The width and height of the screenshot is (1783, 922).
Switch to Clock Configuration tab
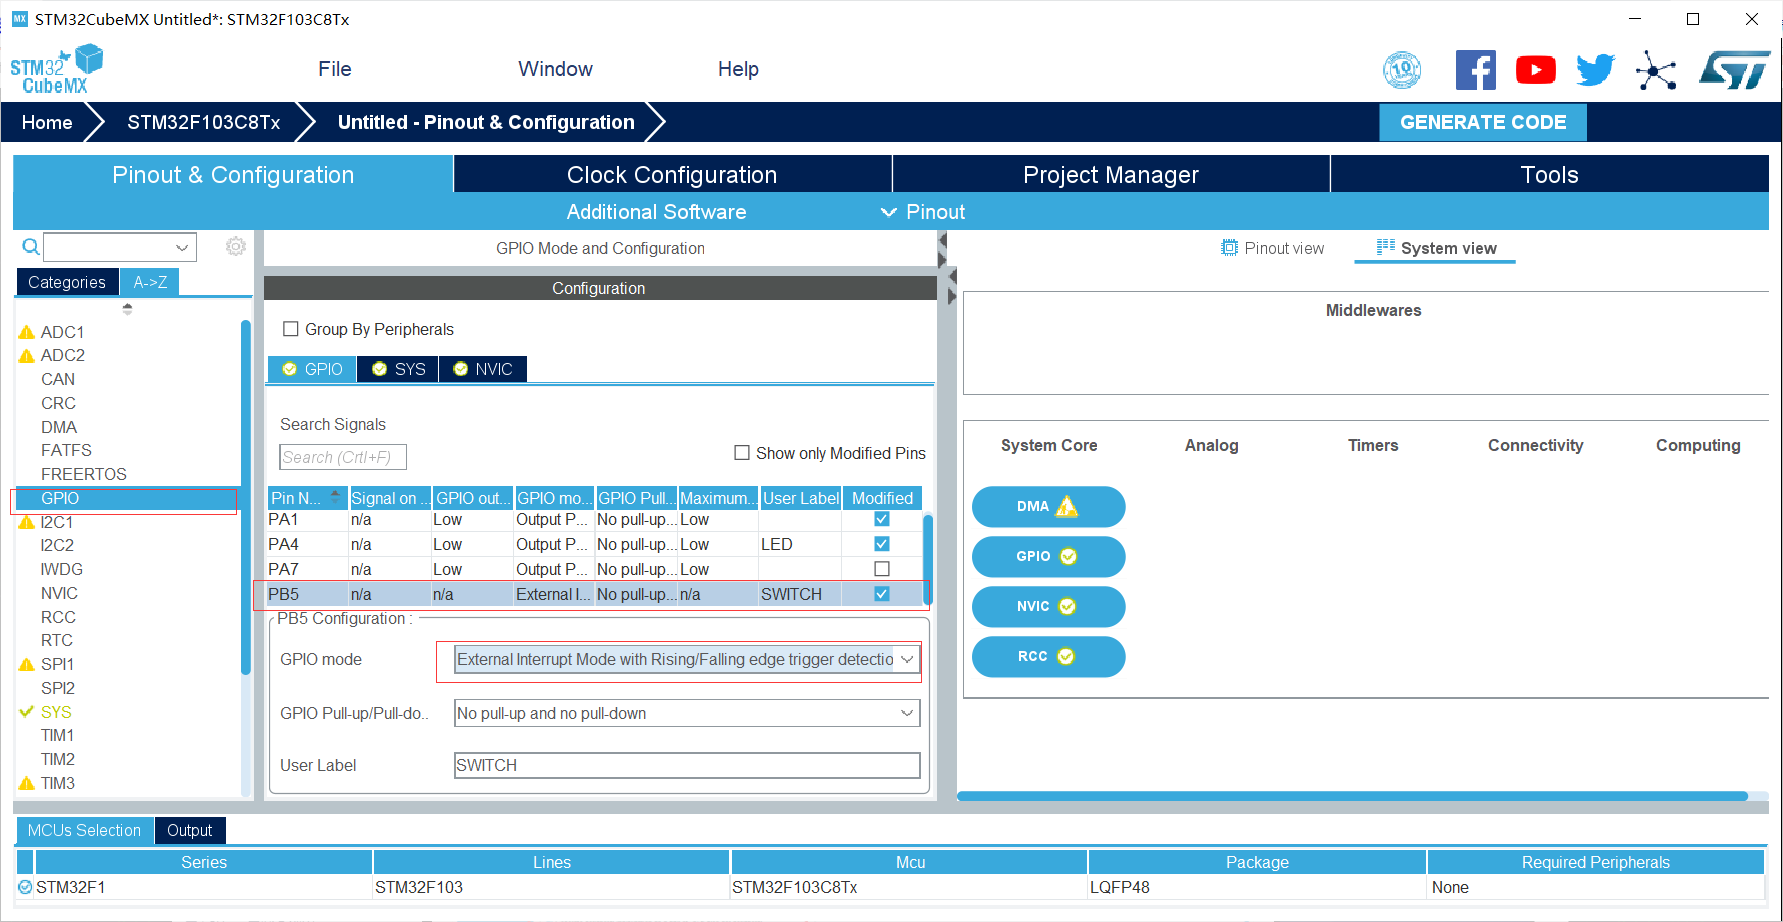coord(672,175)
